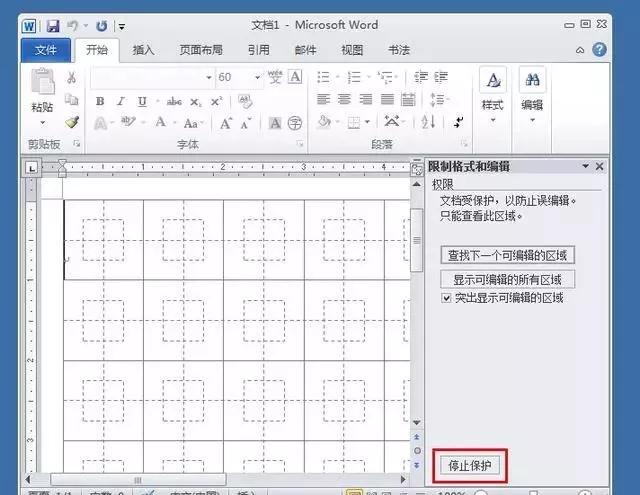
Task: Click the Font Color A swatch
Action: point(161,122)
